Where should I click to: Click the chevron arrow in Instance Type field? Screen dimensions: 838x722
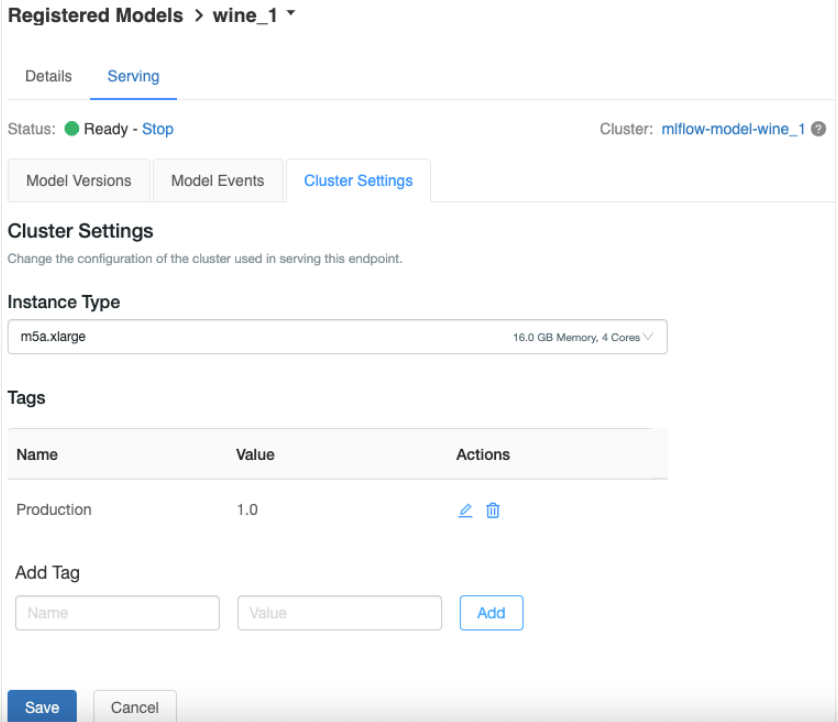pyautogui.click(x=649, y=337)
